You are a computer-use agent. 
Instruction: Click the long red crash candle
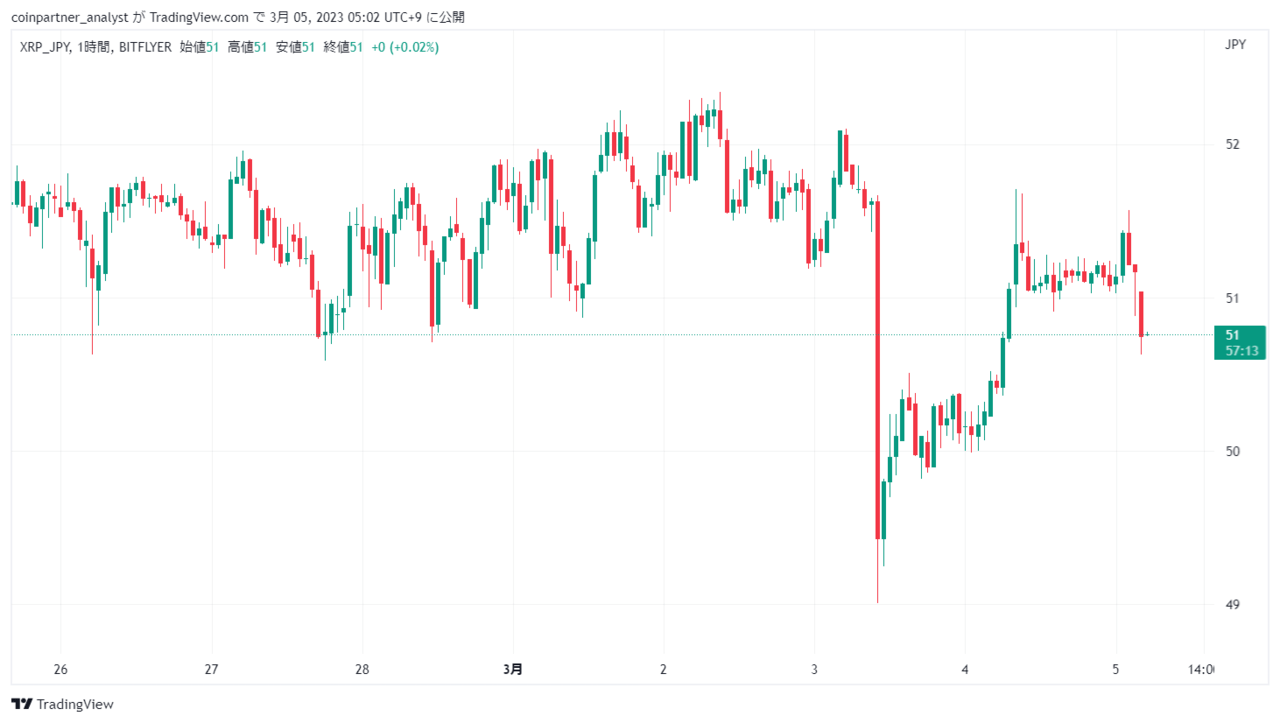[x=877, y=370]
